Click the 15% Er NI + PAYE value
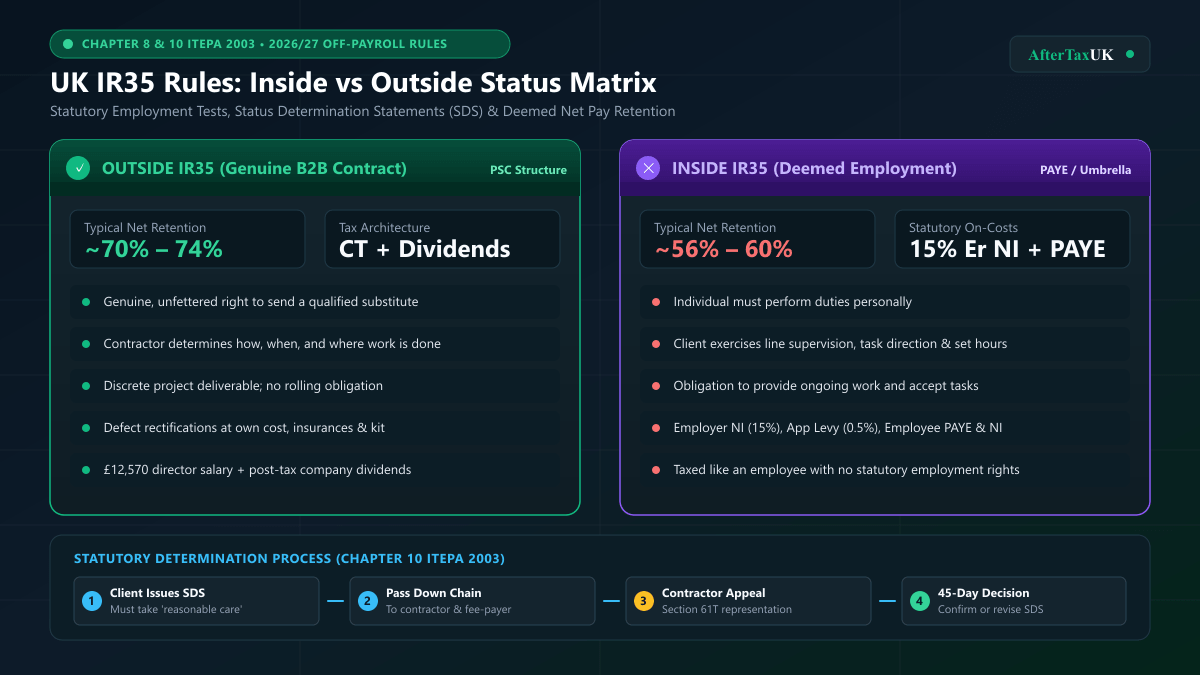This screenshot has height=675, width=1200. point(1007,249)
